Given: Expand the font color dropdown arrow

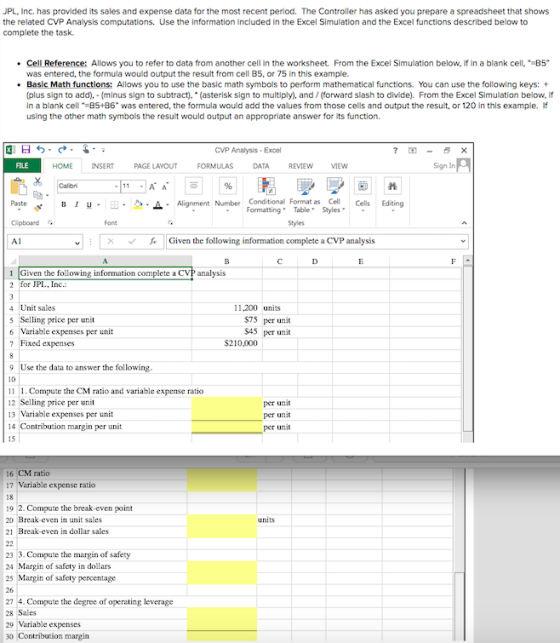Looking at the screenshot, I should (x=167, y=205).
